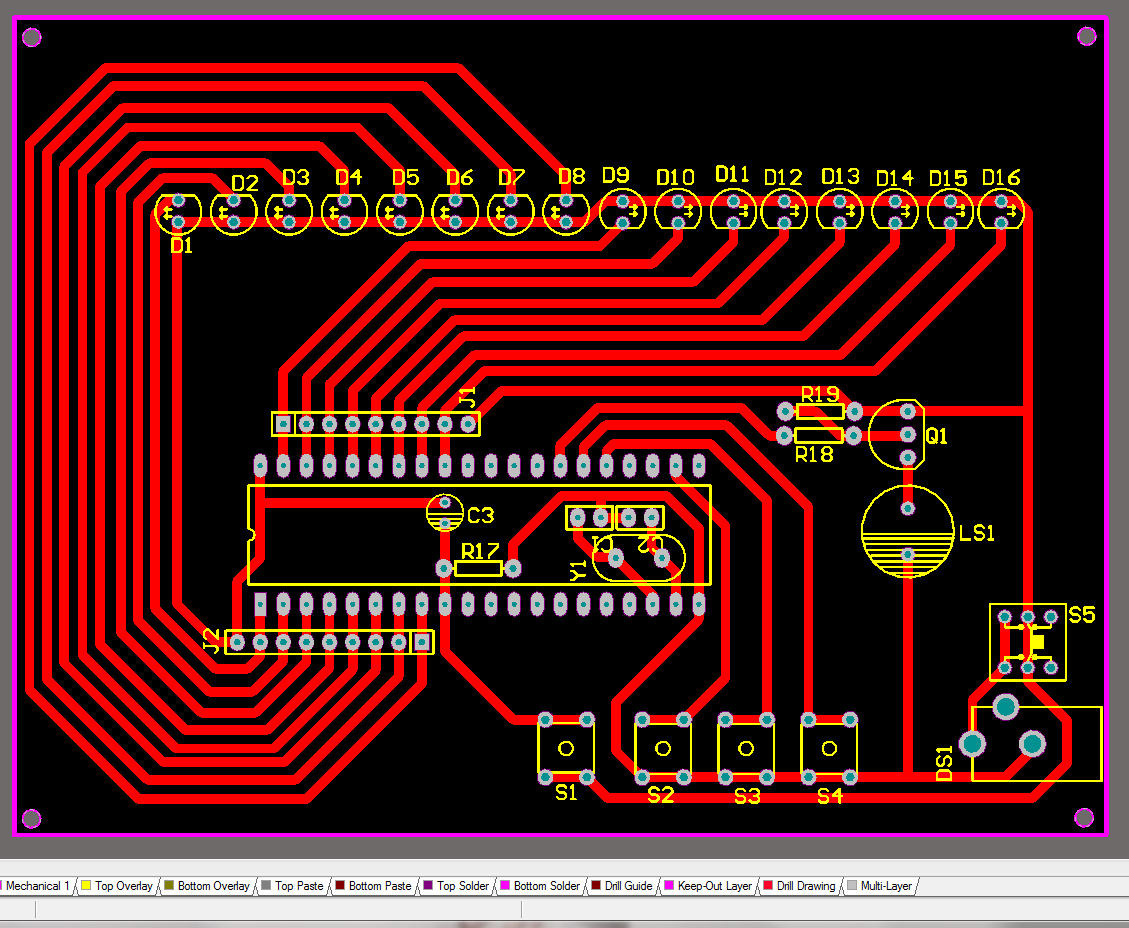Switch to the Multi-Layer tab
1129x928 pixels.
coord(880,886)
